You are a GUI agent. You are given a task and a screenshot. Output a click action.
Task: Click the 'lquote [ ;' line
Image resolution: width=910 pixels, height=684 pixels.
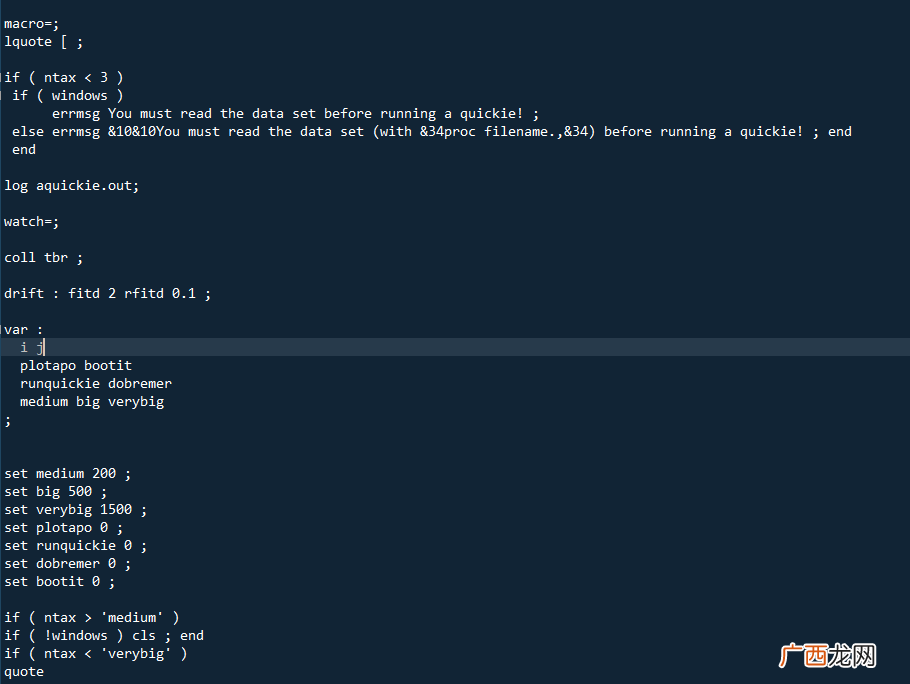(x=44, y=42)
